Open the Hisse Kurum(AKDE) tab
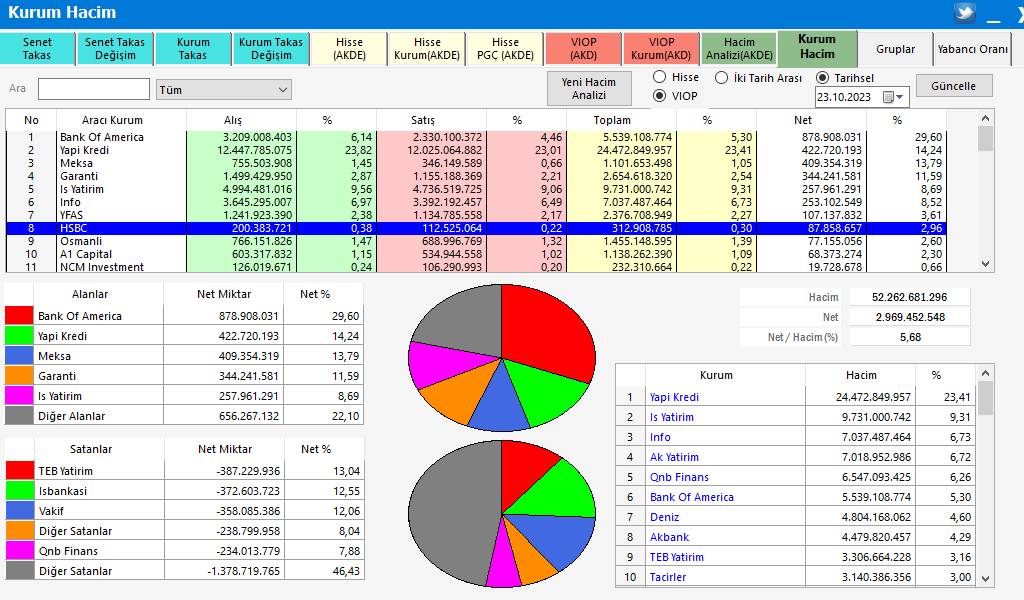The height and width of the screenshot is (600, 1024). (427, 49)
